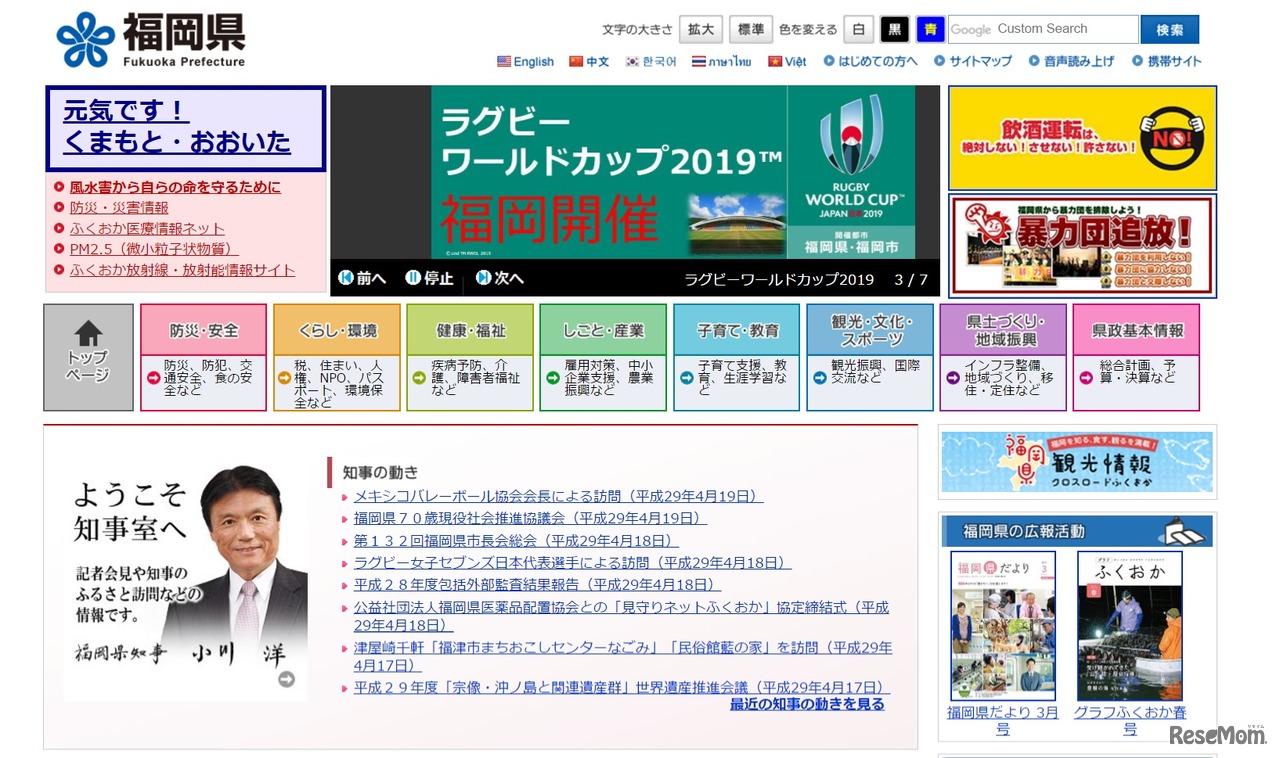
Task: Switch the color scheme to black
Action: [895, 30]
